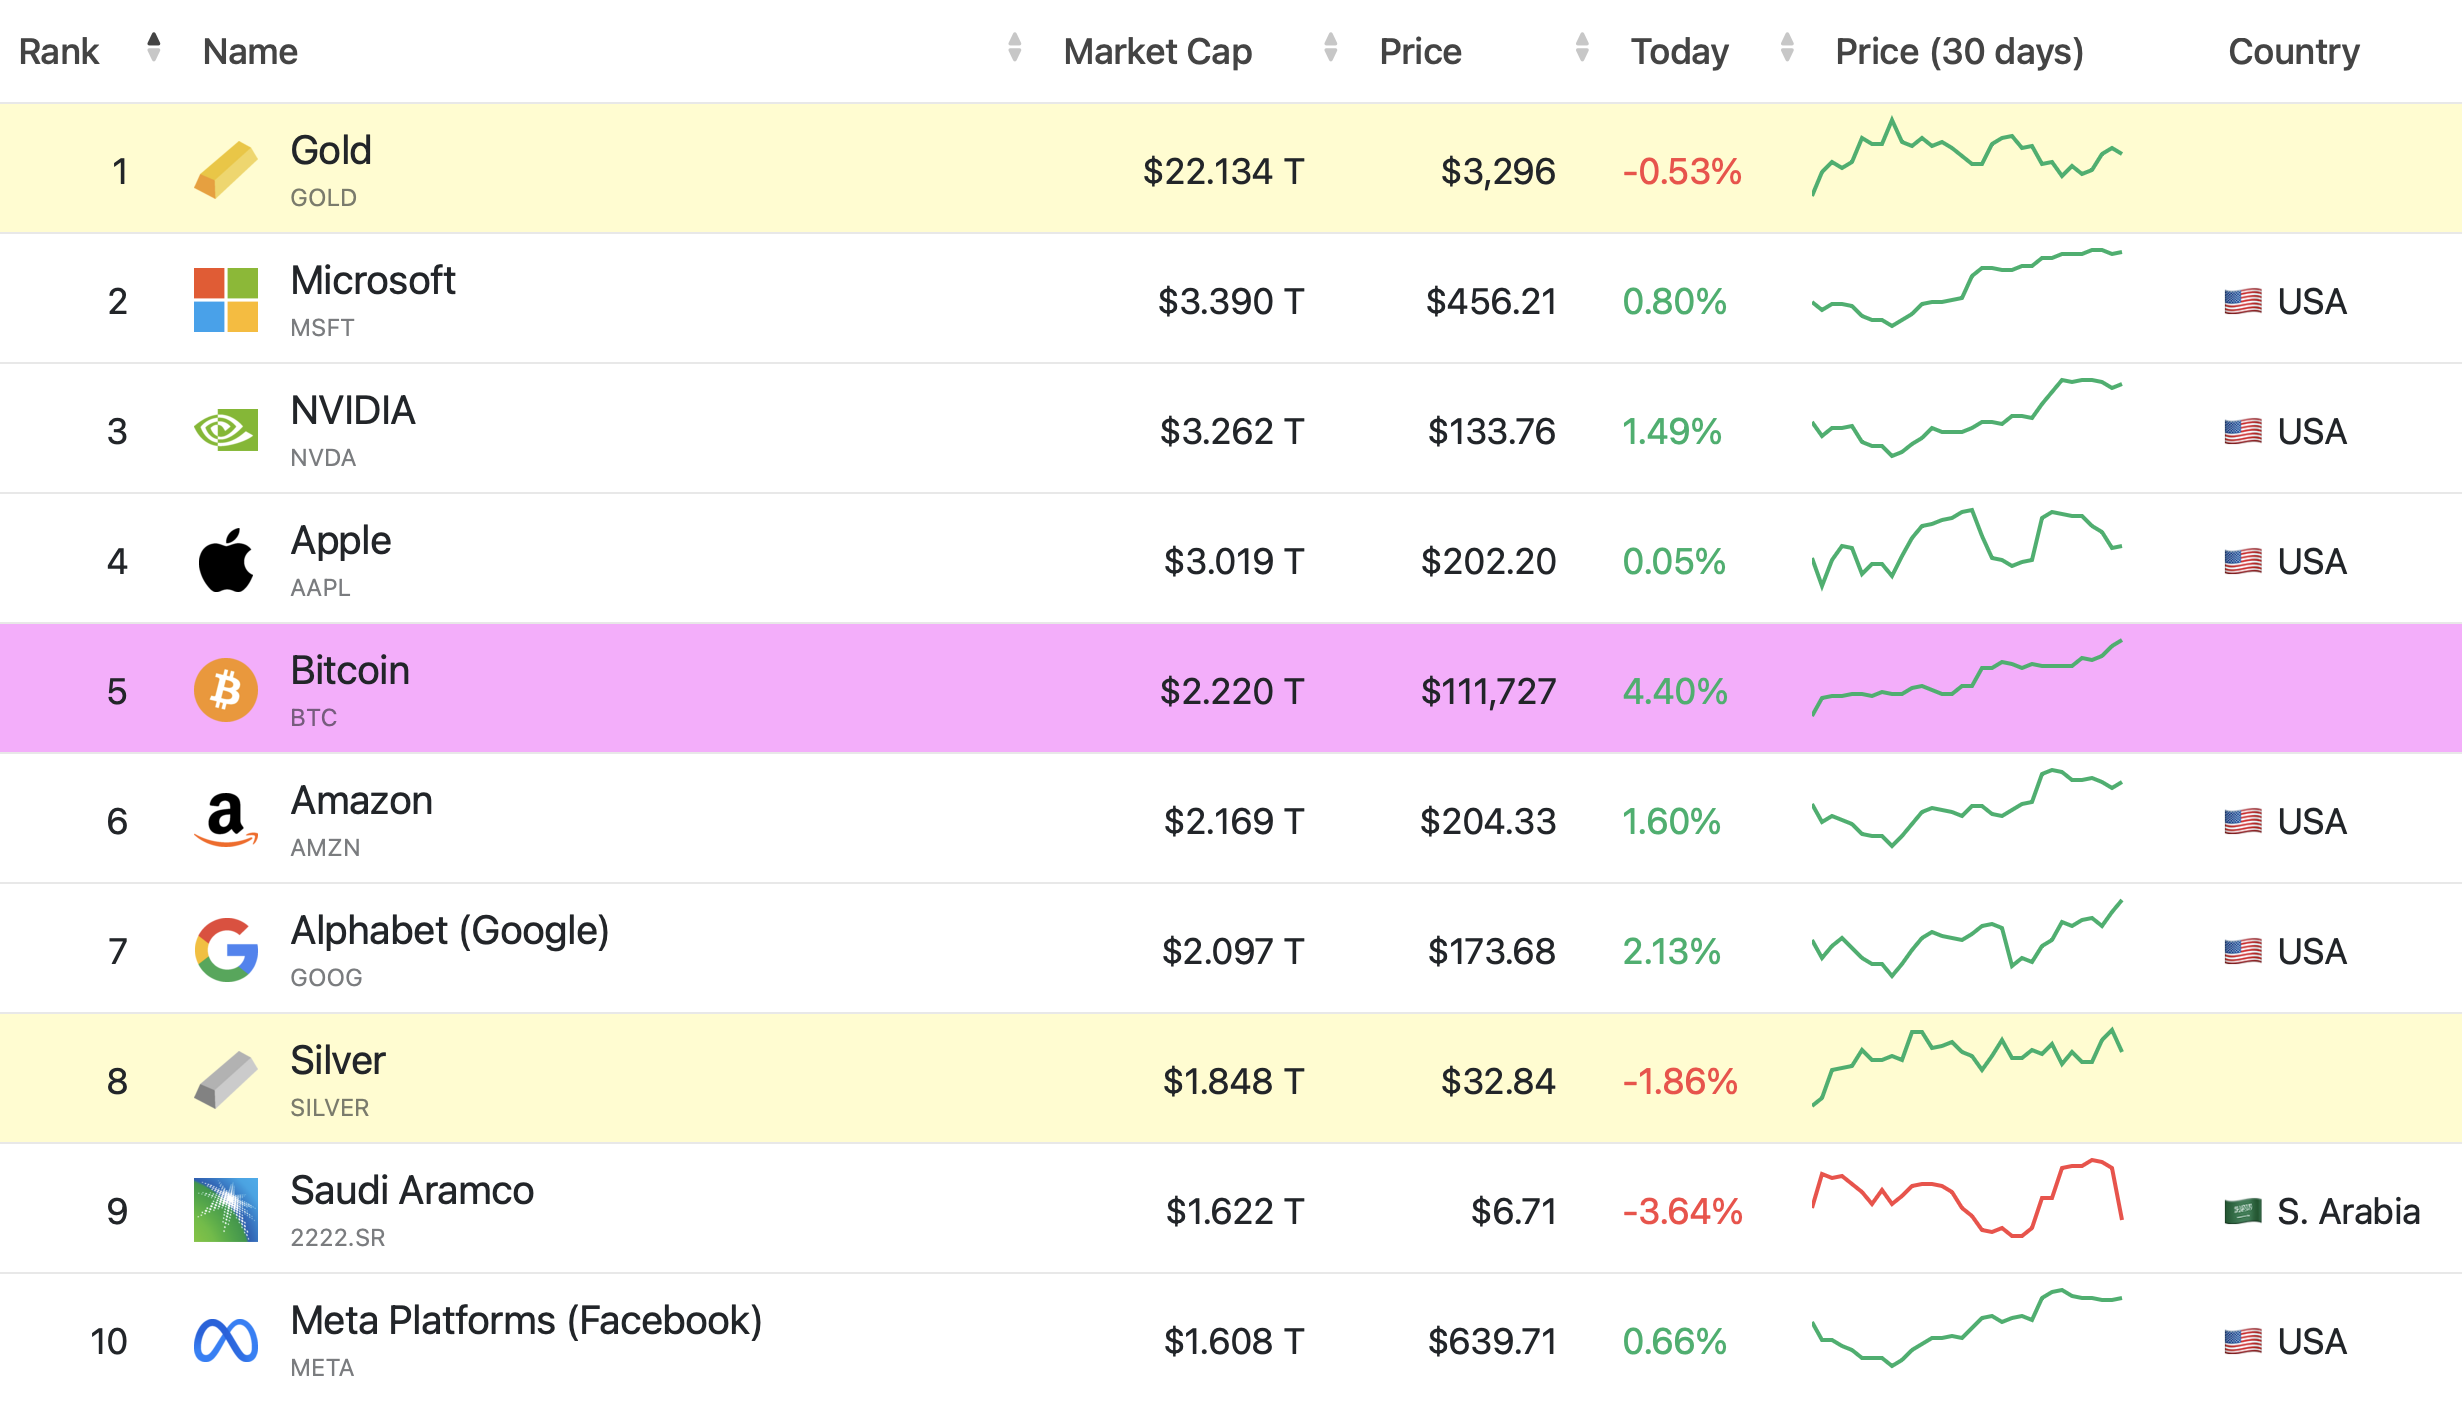
Task: Open the Gold asset link
Action: (x=331, y=150)
